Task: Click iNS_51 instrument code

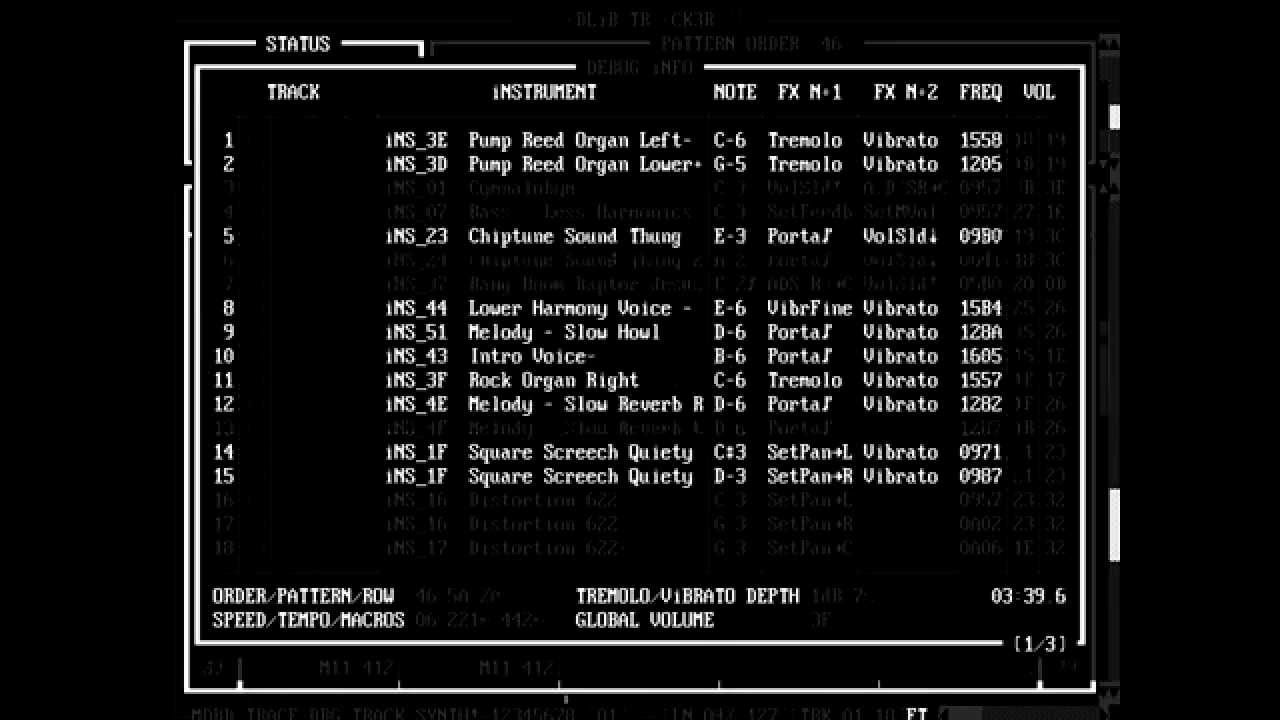Action: pos(417,333)
